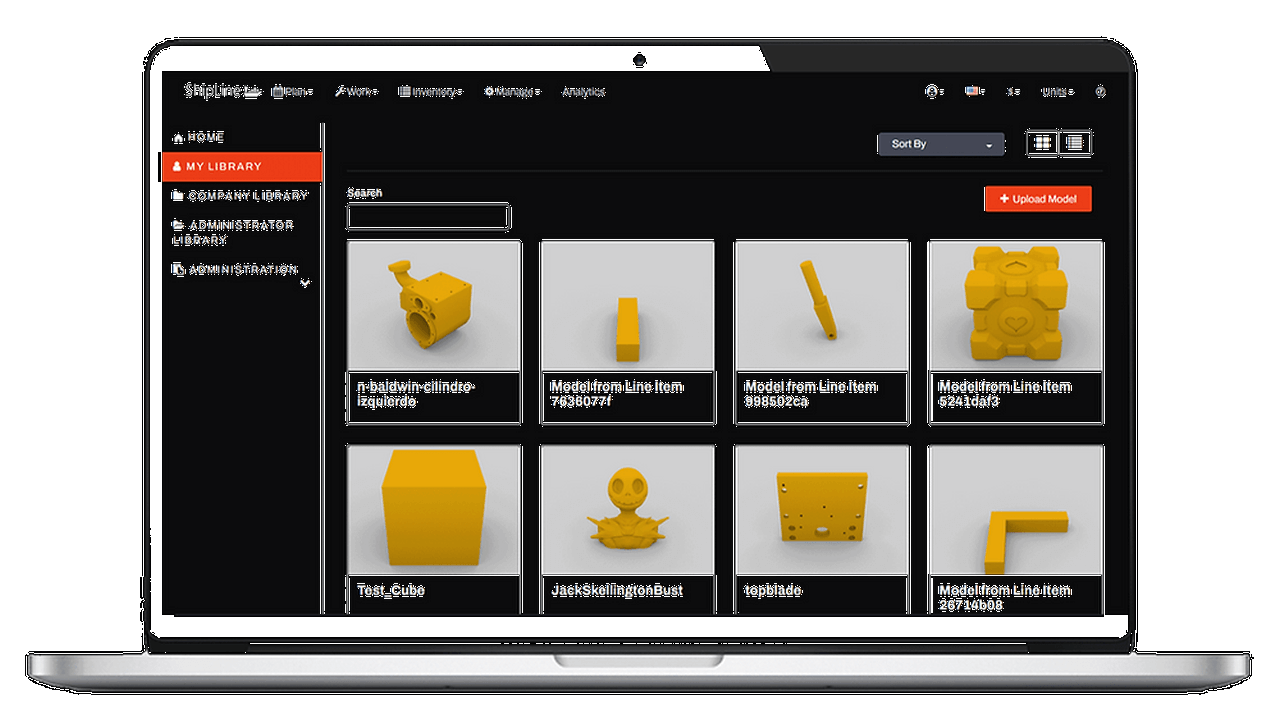Open the language flag selector
1280x728 pixels.
pyautogui.click(x=975, y=92)
